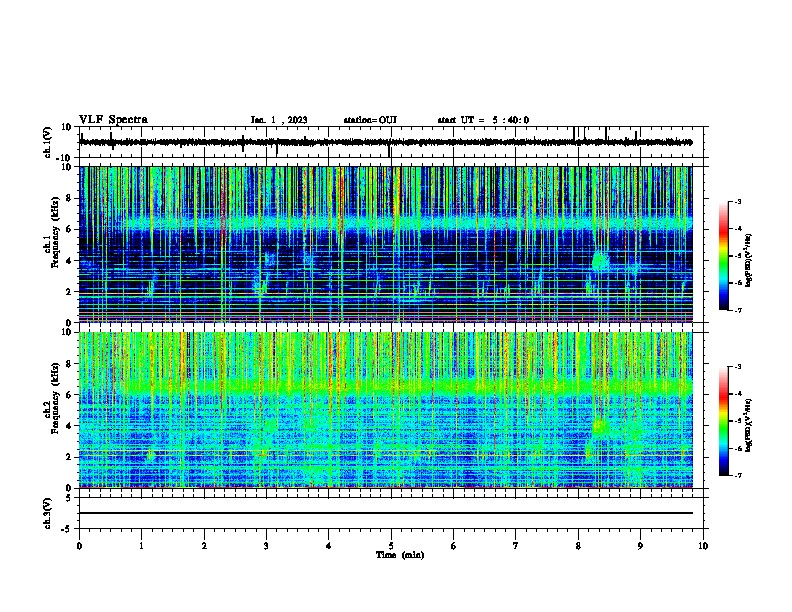Select the ch.1 "Frequency (kHz)" axis label
The image size is (792, 612).
coord(55,233)
